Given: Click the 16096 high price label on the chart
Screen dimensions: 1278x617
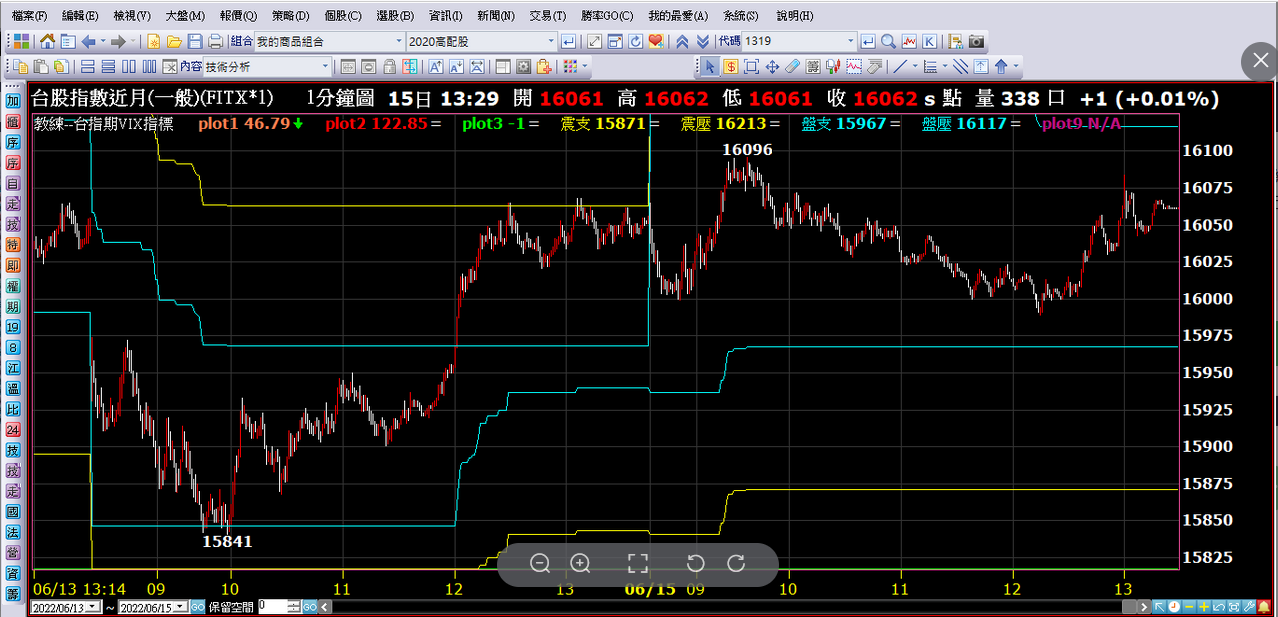Looking at the screenshot, I should point(747,149).
